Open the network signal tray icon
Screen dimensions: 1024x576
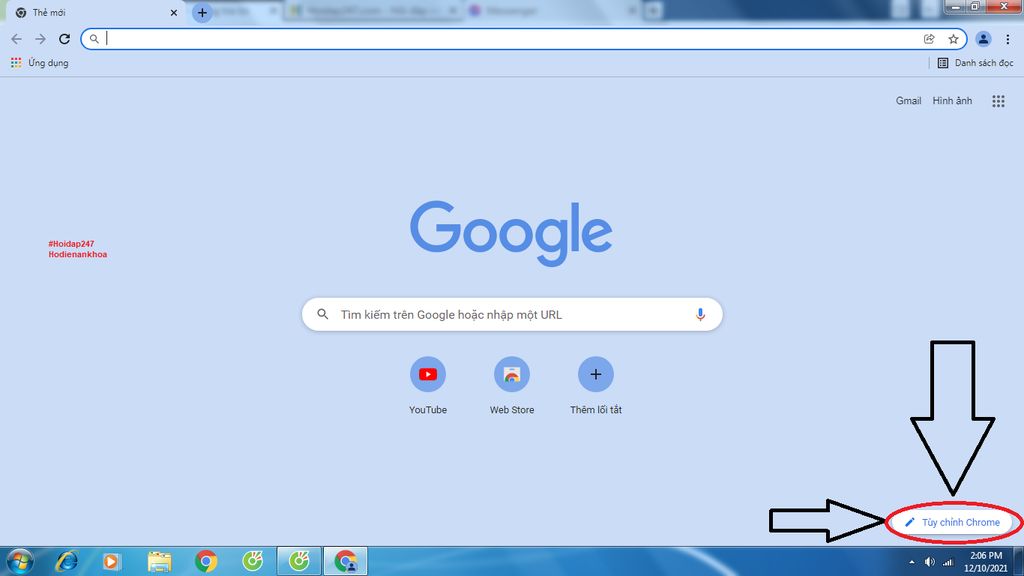[948, 562]
